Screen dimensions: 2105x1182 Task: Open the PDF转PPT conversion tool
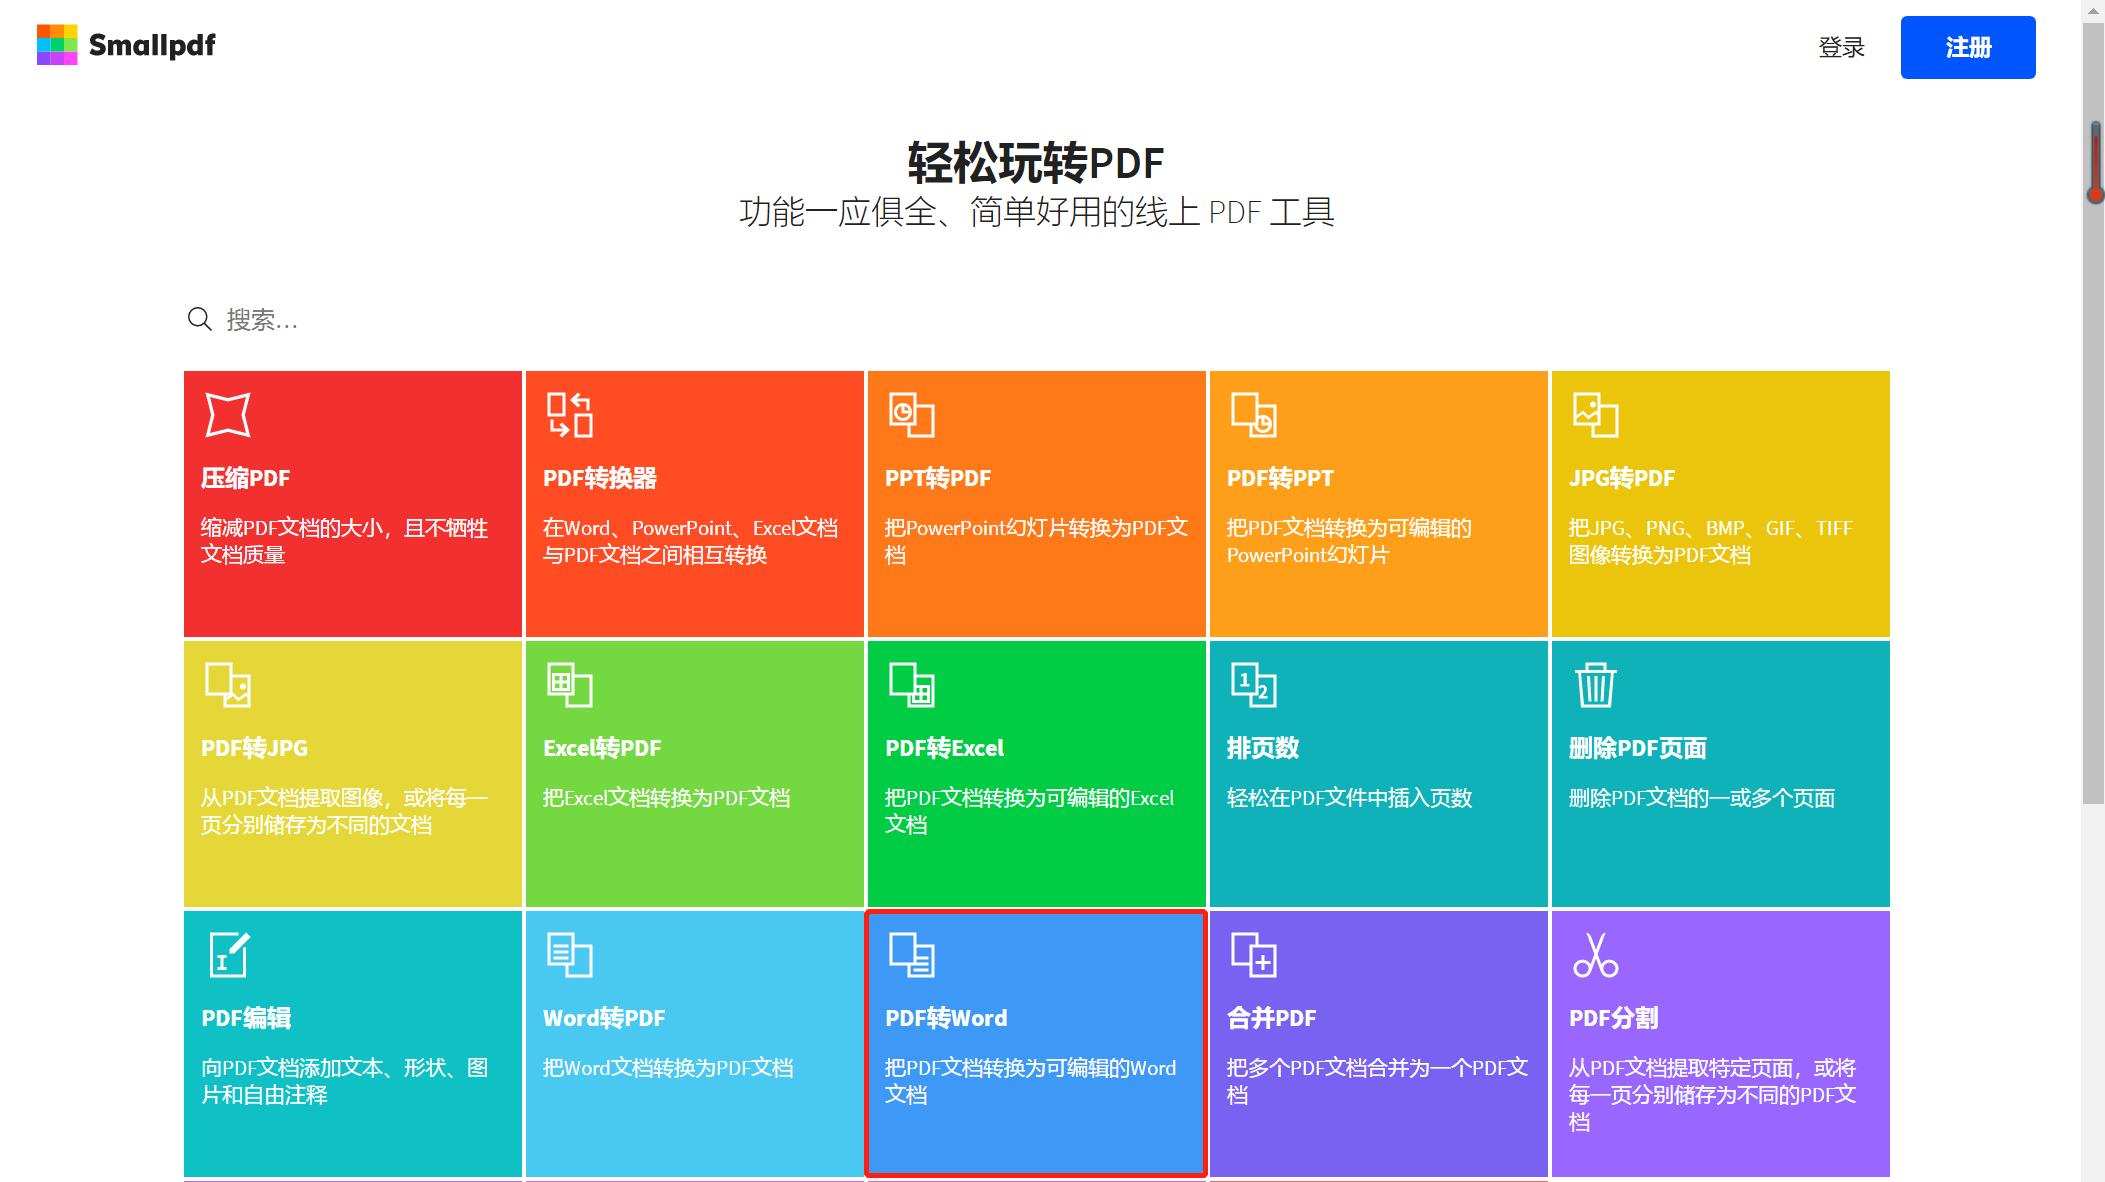(x=1253, y=414)
